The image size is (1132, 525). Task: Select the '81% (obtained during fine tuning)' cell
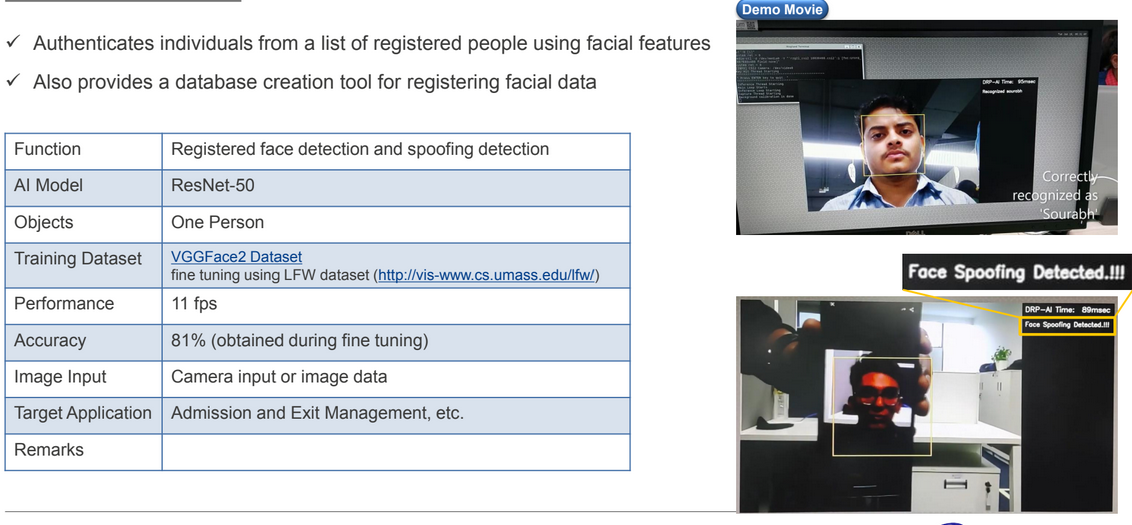click(395, 341)
